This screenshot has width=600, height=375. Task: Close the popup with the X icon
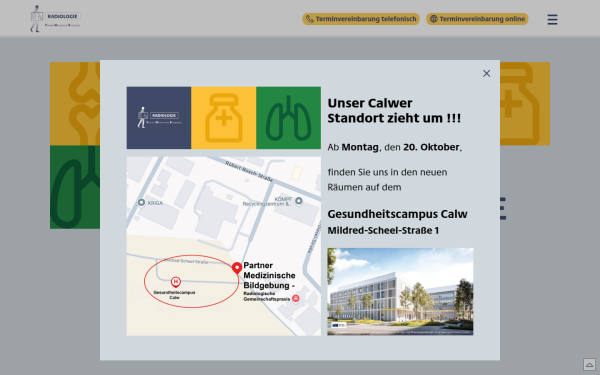(486, 73)
